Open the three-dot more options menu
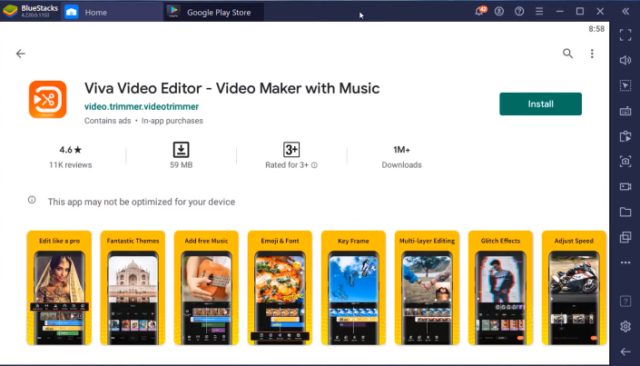The height and width of the screenshot is (366, 640). click(x=592, y=53)
